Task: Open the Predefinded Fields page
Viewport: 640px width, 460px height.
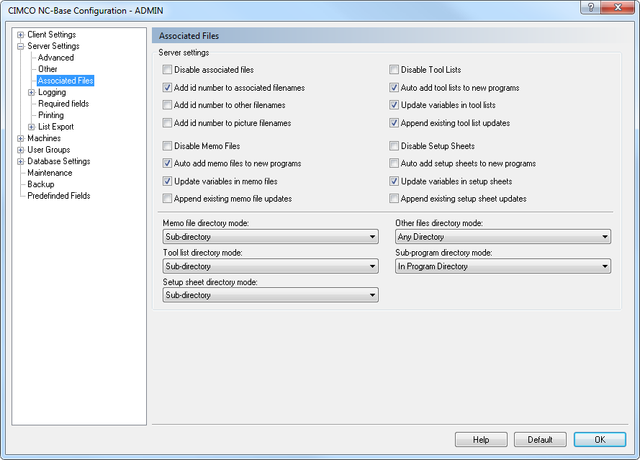Action: coord(59,196)
